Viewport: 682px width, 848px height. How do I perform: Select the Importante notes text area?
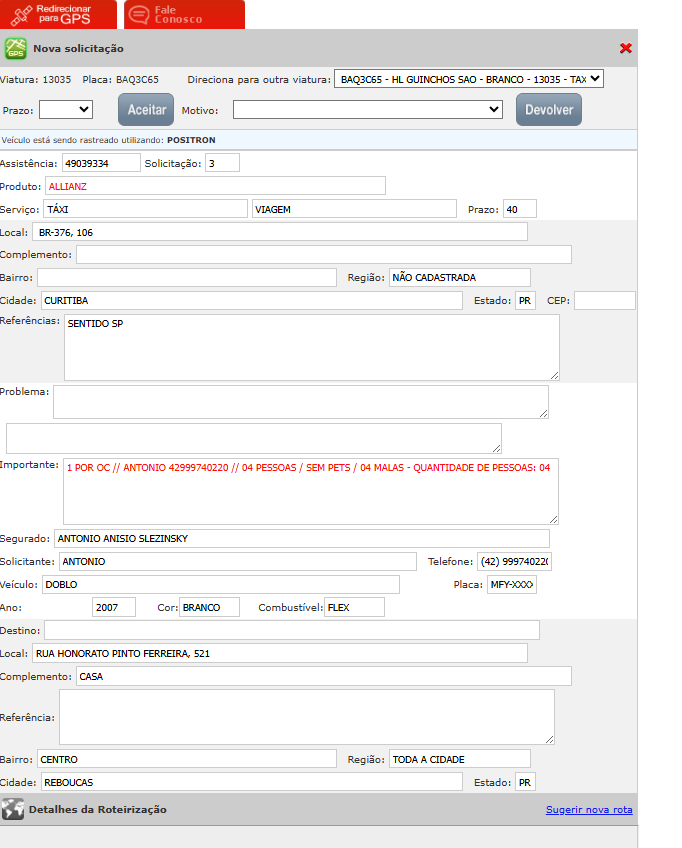310,491
